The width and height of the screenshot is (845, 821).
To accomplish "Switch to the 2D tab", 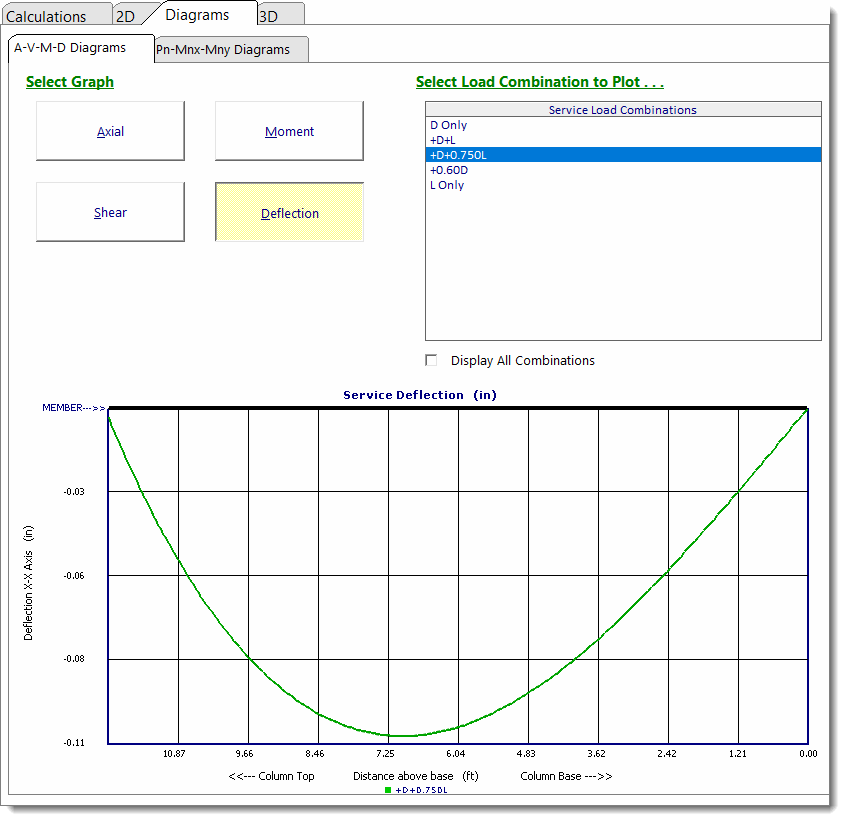I will pos(125,15).
